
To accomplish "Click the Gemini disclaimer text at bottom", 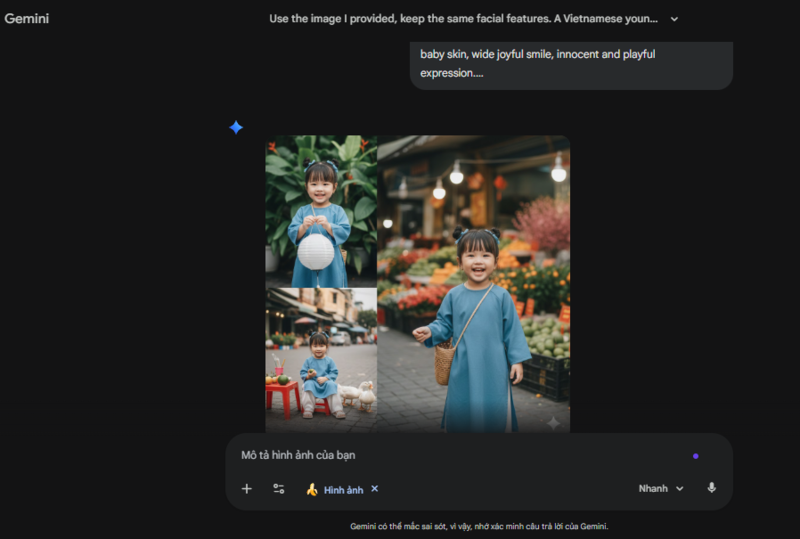I will click(x=479, y=526).
